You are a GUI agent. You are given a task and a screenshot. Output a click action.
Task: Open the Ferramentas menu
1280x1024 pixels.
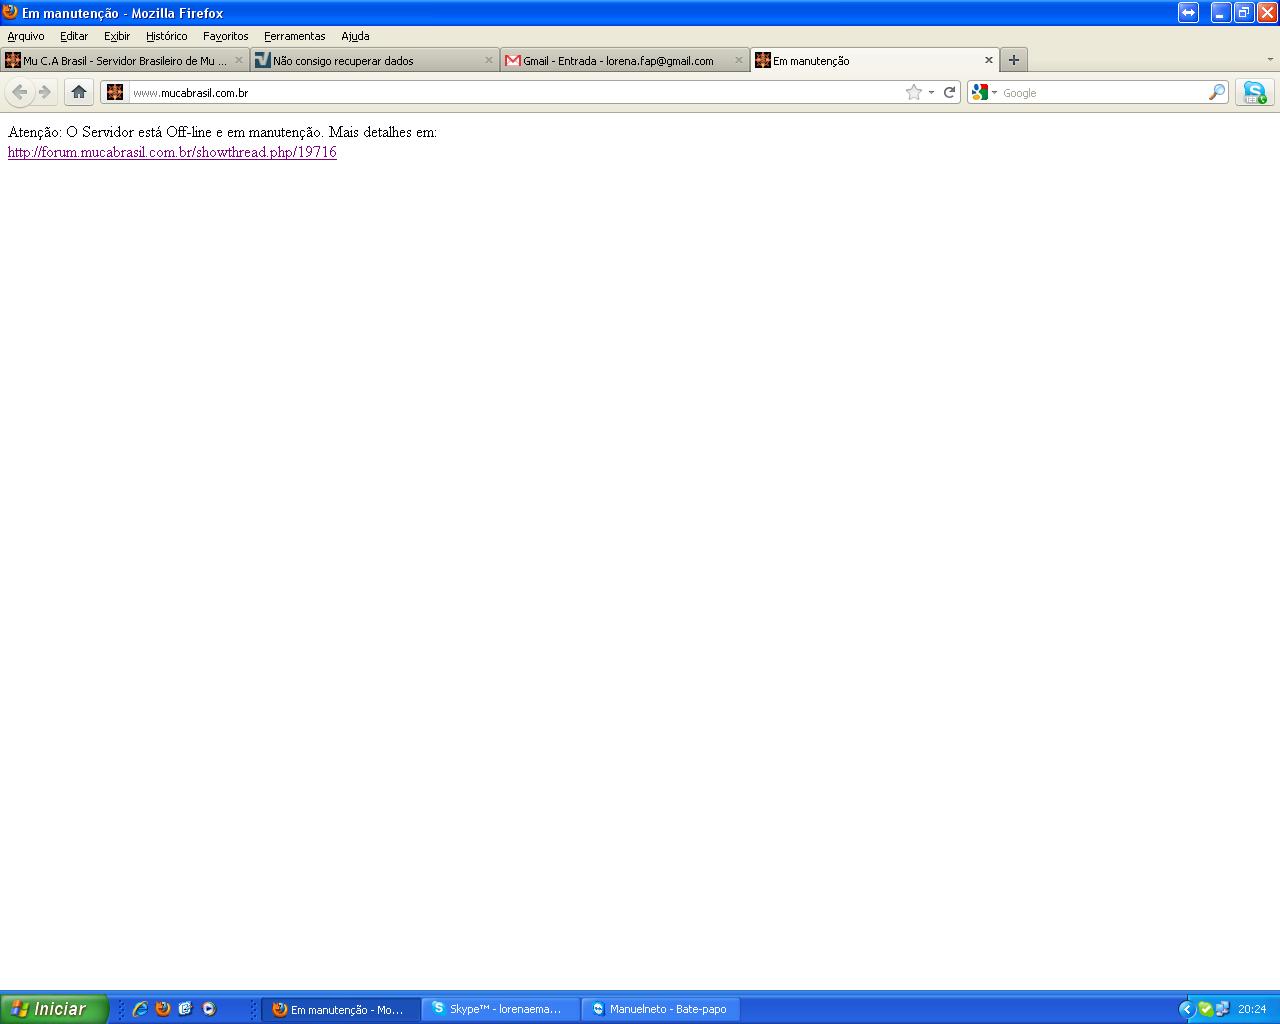click(x=294, y=36)
